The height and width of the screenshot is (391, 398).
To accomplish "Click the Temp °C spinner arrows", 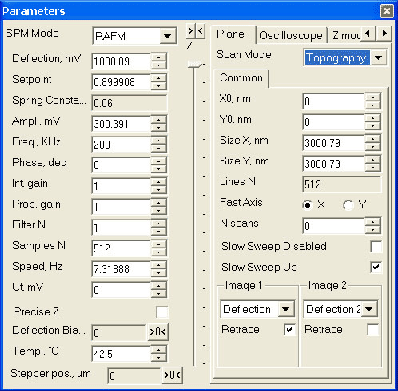I will 159,354.
